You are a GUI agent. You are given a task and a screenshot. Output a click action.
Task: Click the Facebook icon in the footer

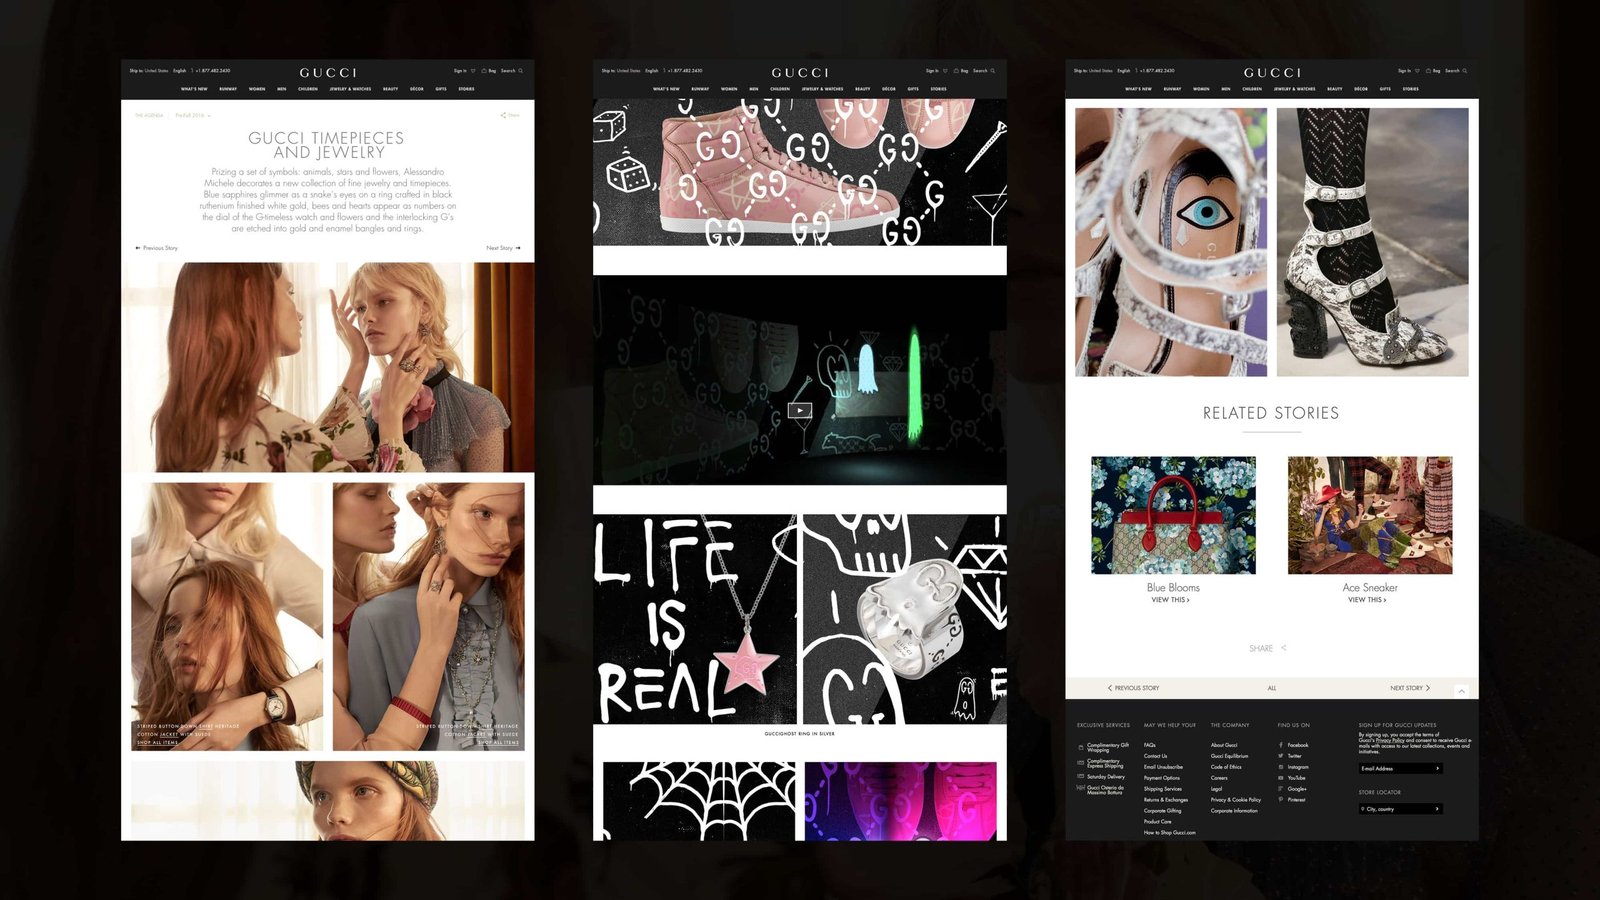pyautogui.click(x=1281, y=745)
